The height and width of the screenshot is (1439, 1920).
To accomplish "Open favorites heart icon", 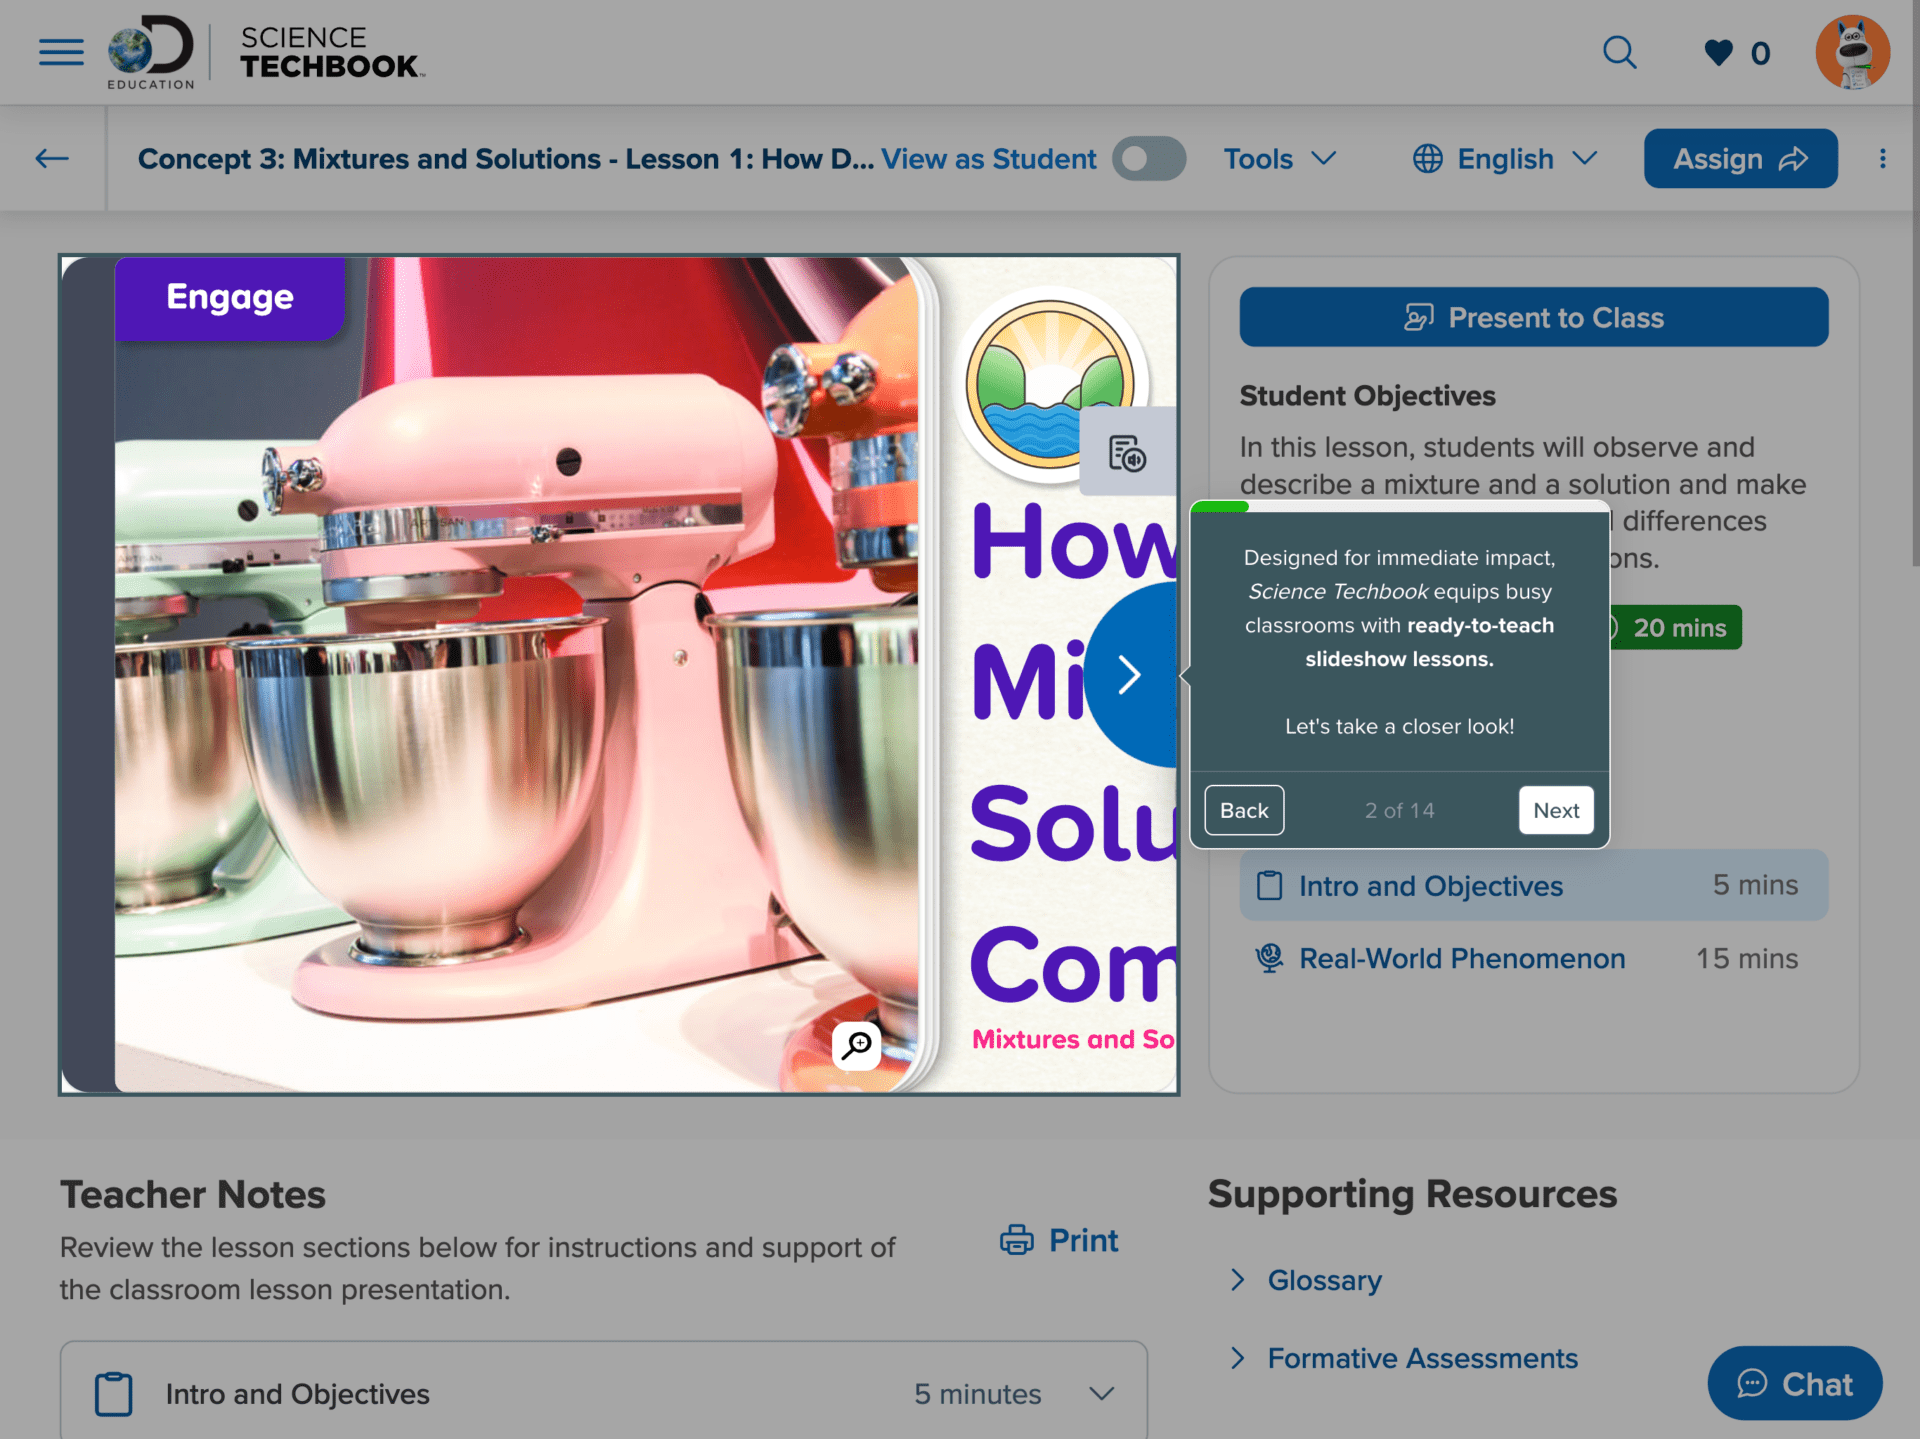I will pos(1718,52).
